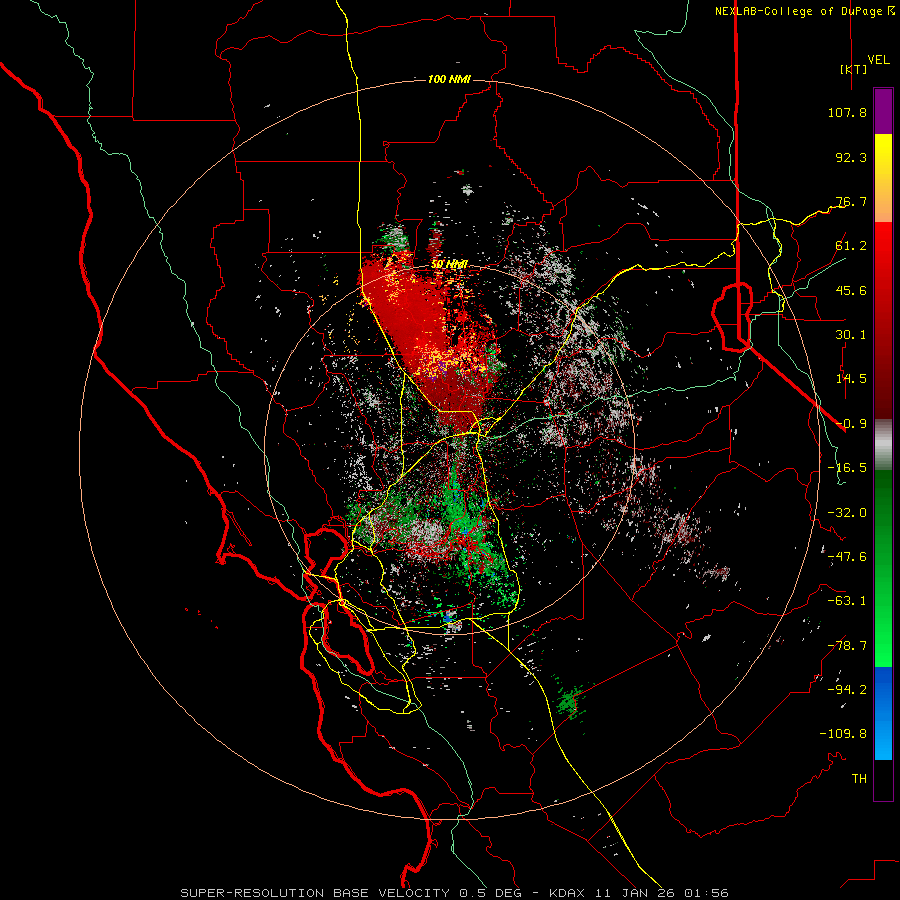Click the 01:56 timestamp in caption

[x=705, y=893]
